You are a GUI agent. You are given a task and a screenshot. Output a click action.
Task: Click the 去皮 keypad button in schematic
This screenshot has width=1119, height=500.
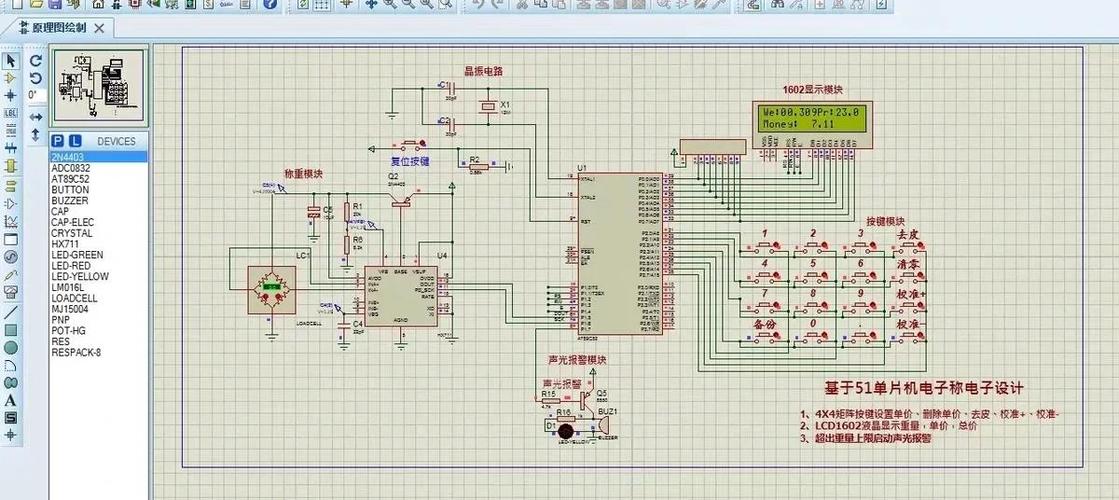[908, 247]
